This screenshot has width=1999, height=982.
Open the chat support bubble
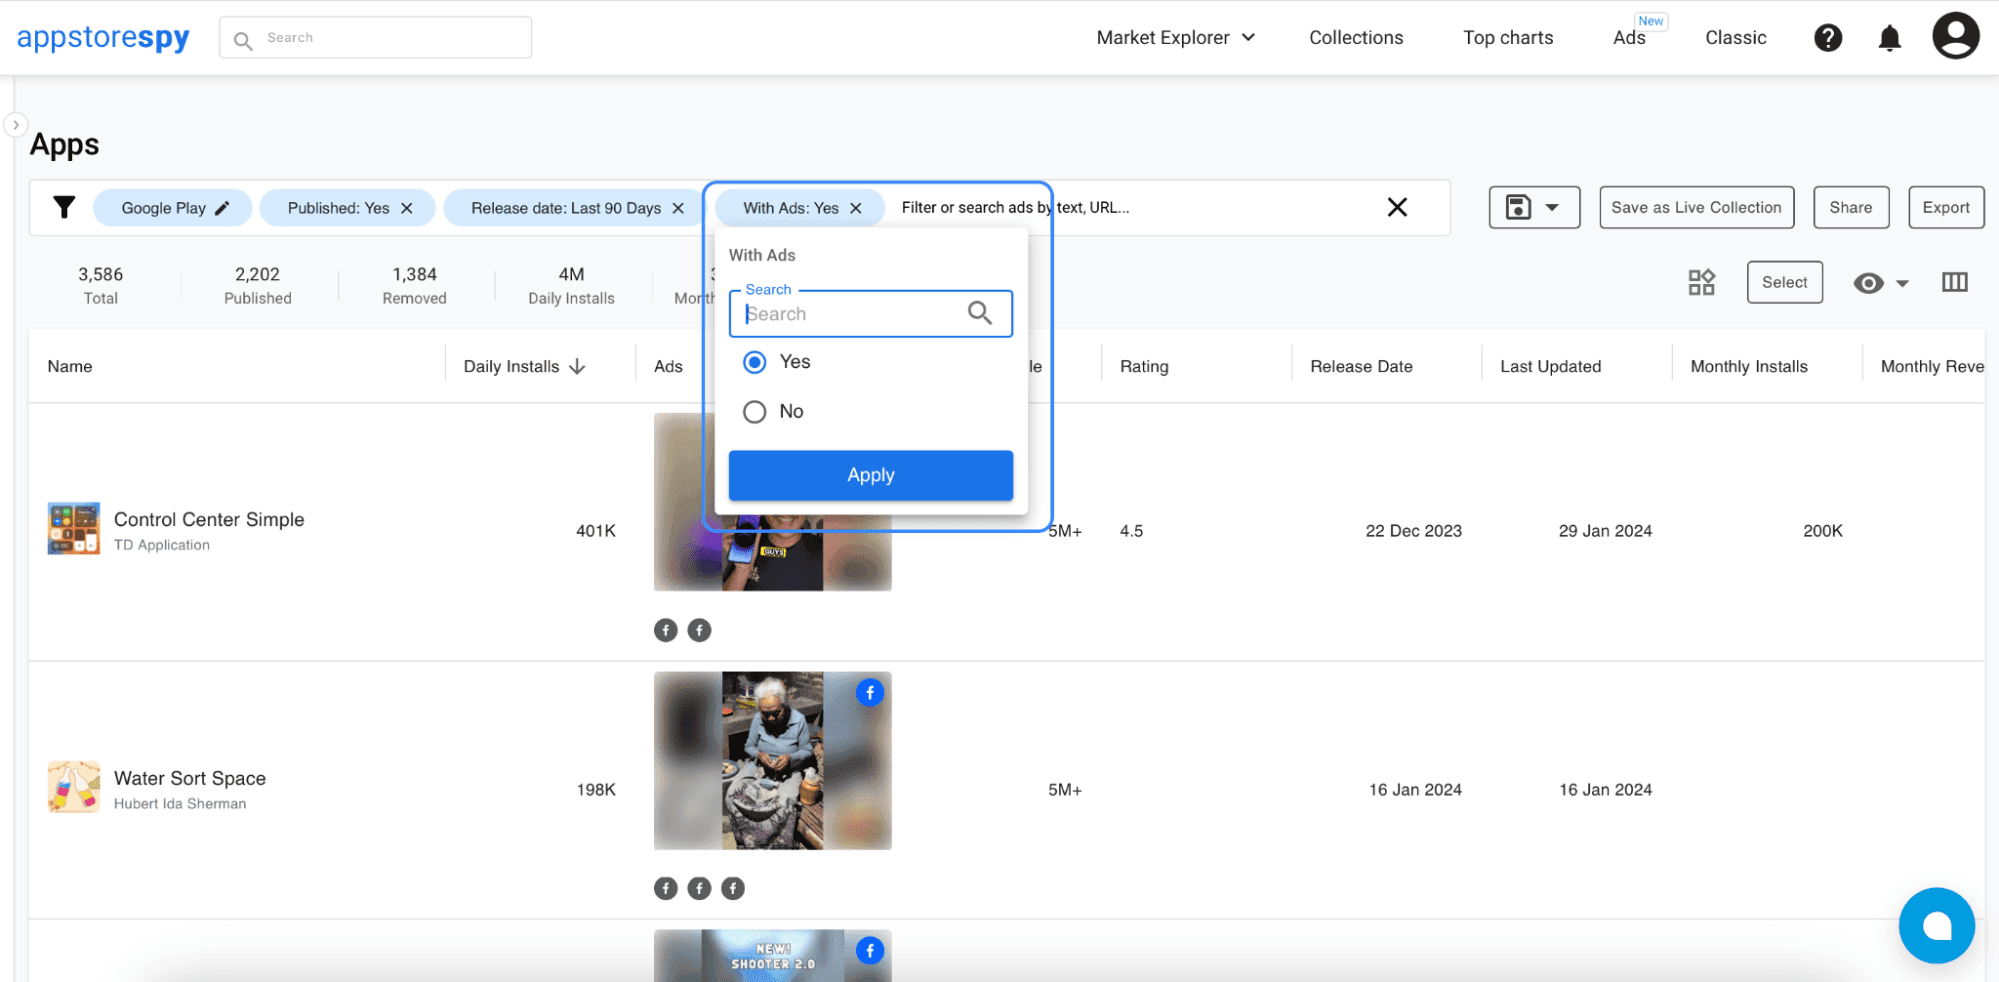[x=1936, y=925]
